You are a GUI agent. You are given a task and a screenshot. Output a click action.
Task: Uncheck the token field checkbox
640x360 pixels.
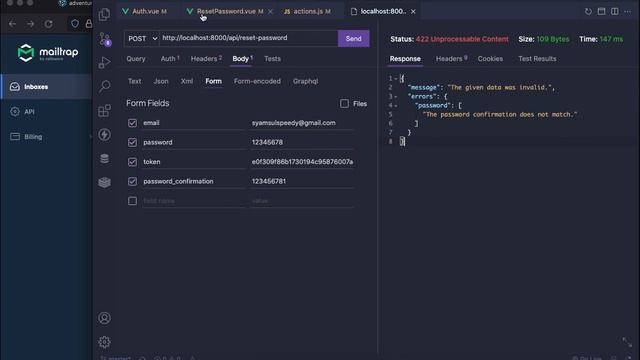coord(132,162)
